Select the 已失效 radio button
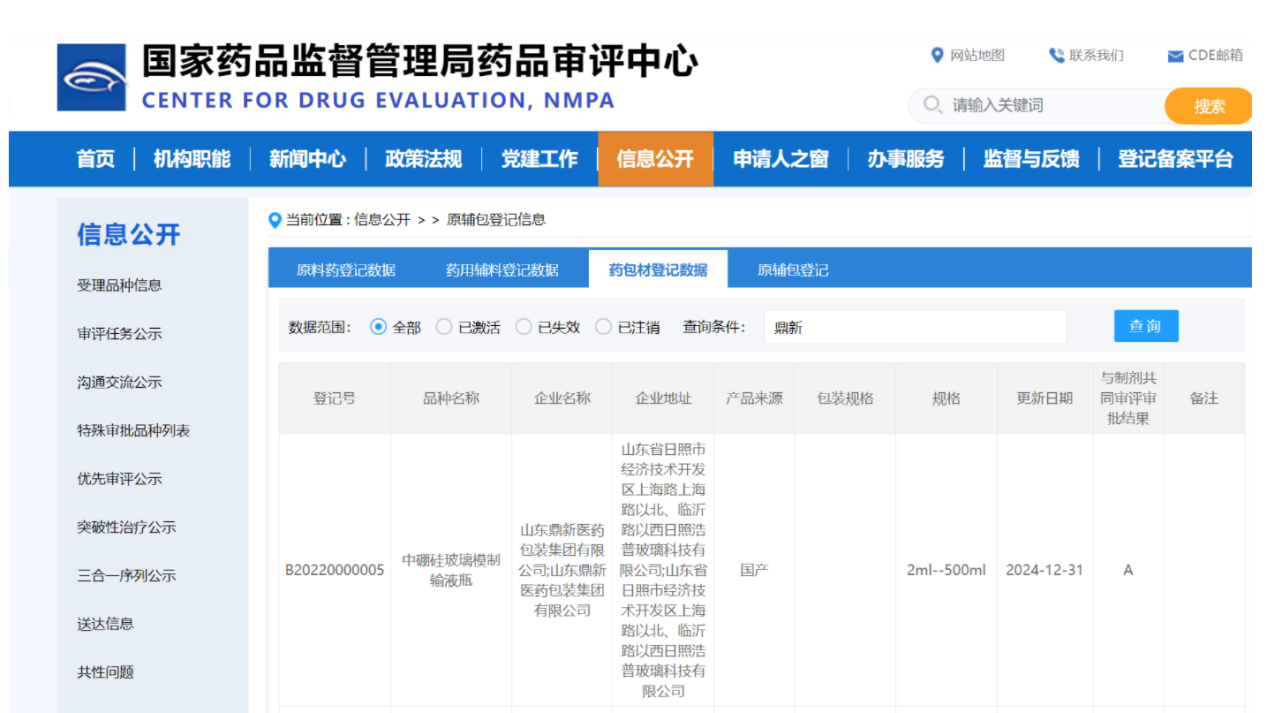This screenshot has height=713, width=1267. pos(523,327)
